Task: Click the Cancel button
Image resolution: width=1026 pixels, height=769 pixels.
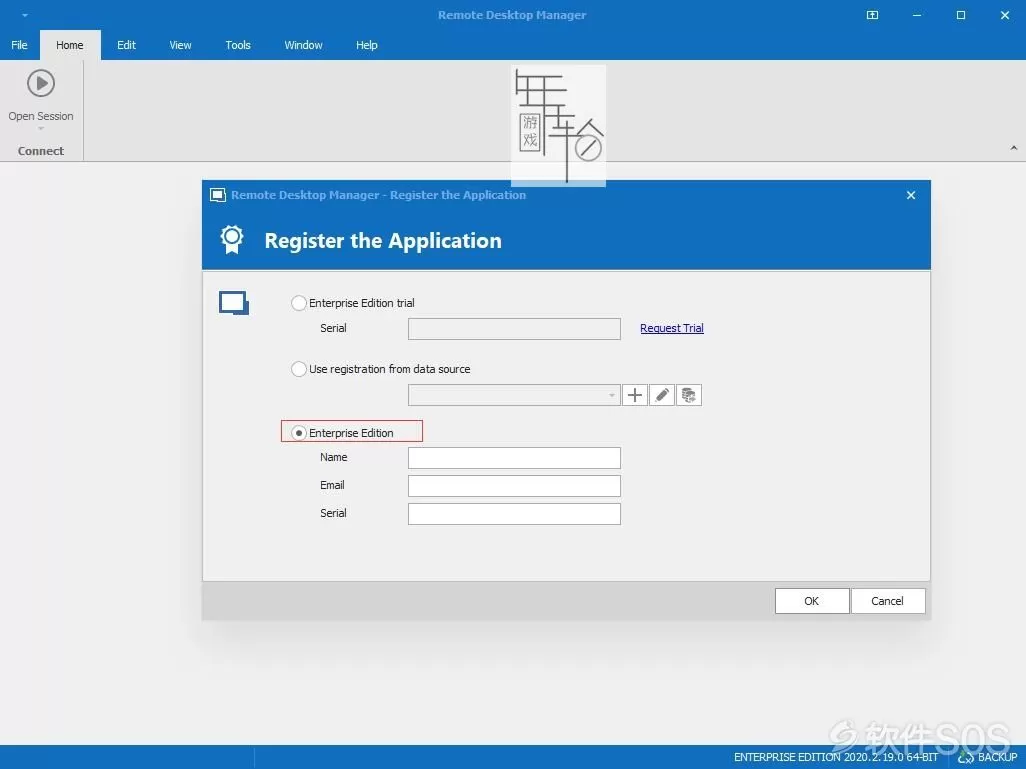Action: tap(888, 601)
